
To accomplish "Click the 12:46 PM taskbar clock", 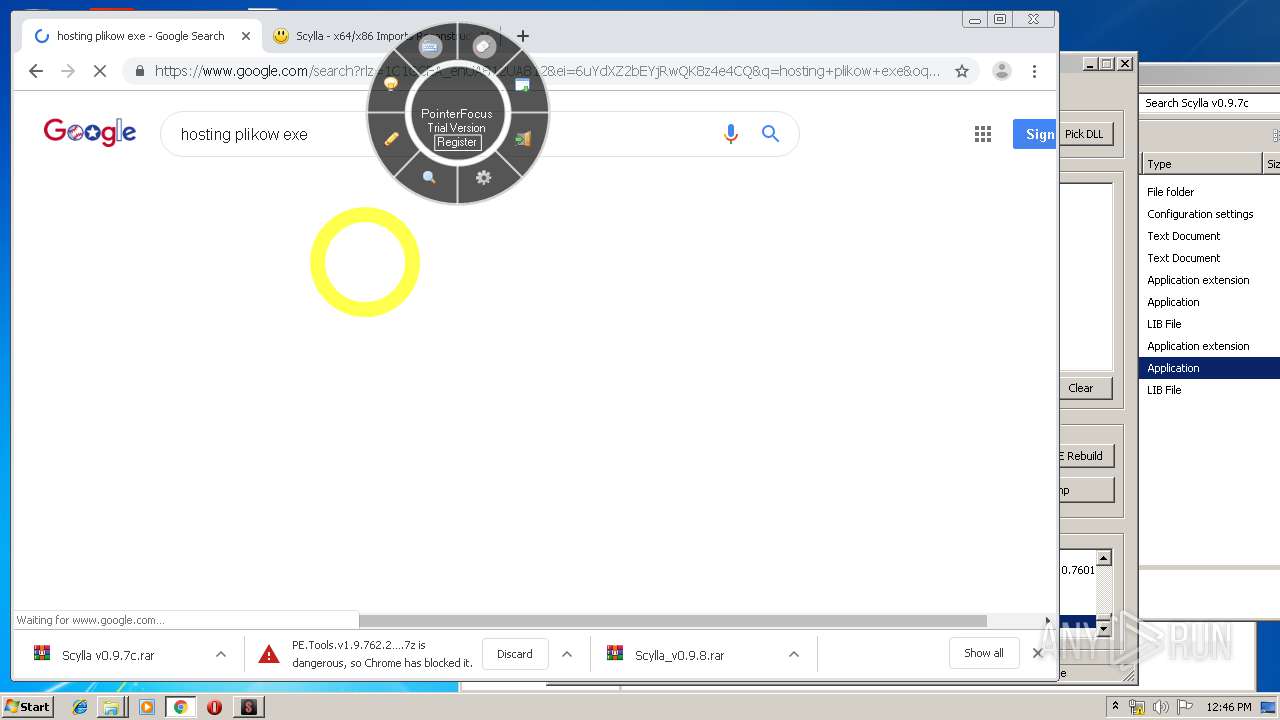I will 1229,707.
